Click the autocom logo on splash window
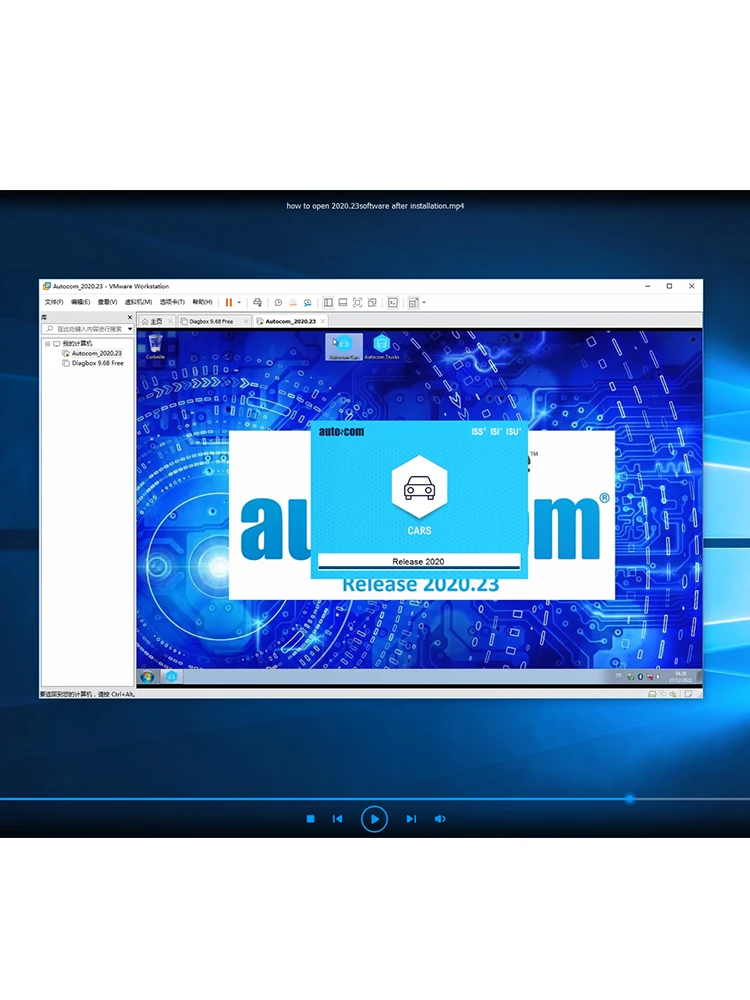This screenshot has height=1000, width=750. tap(342, 432)
